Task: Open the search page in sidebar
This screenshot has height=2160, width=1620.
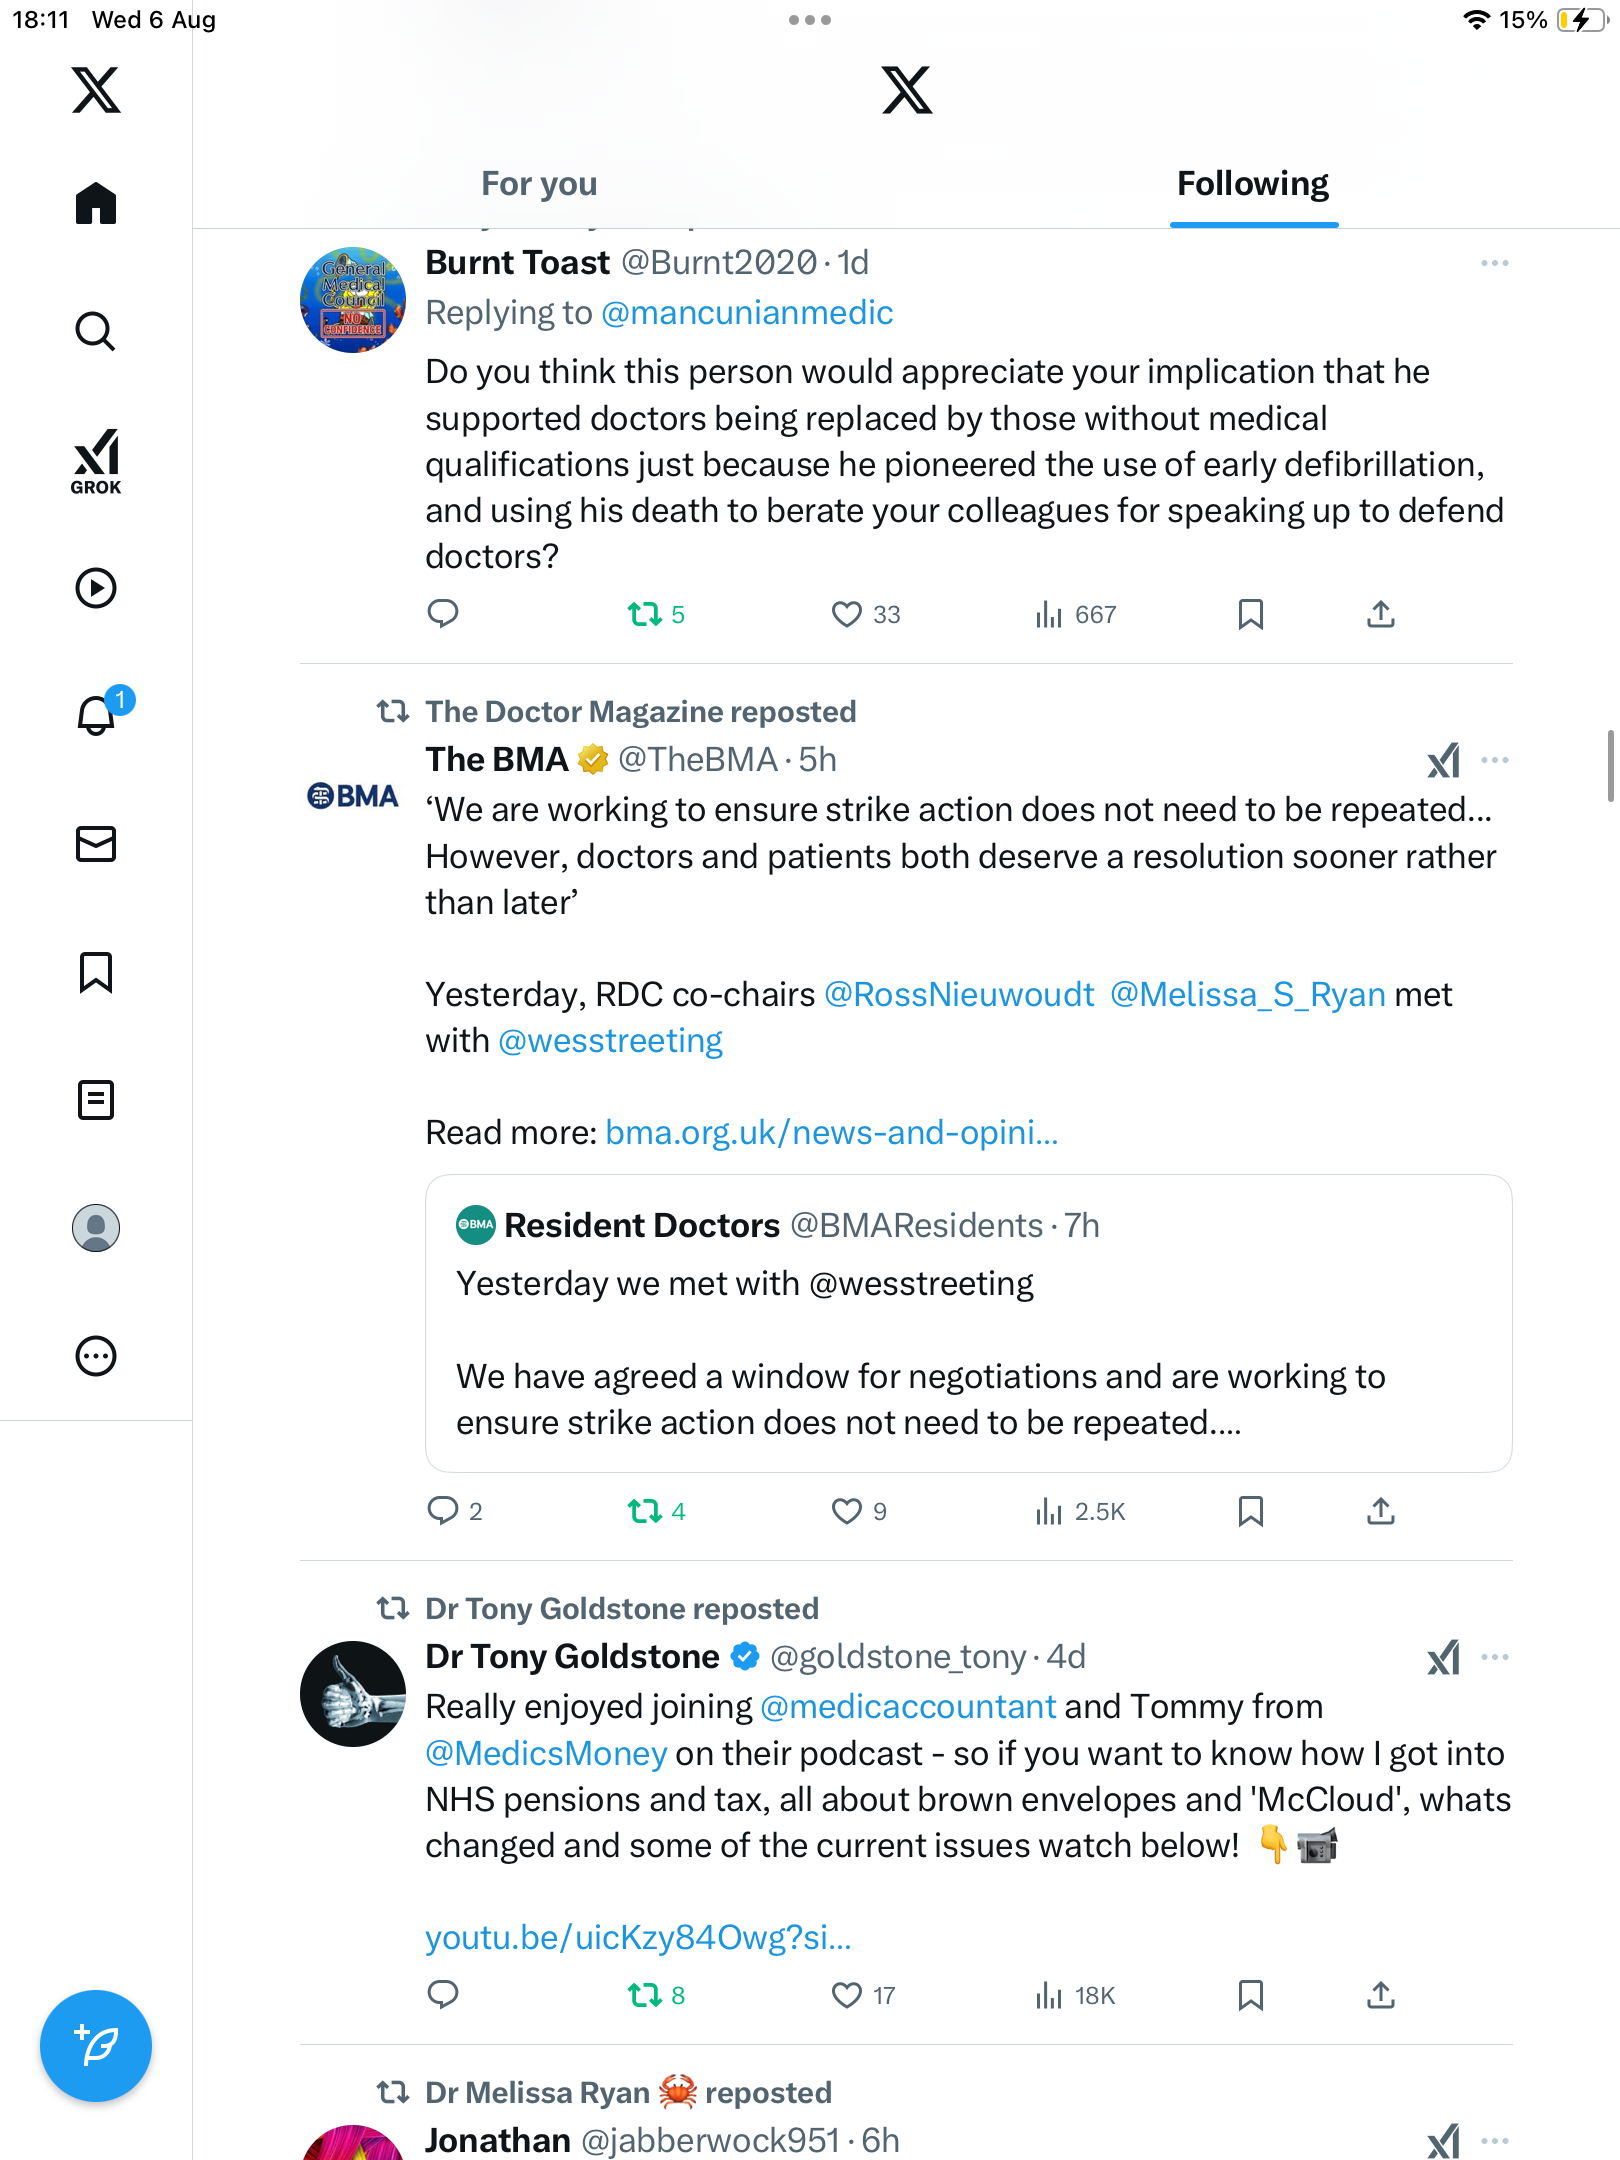Action: click(x=96, y=331)
